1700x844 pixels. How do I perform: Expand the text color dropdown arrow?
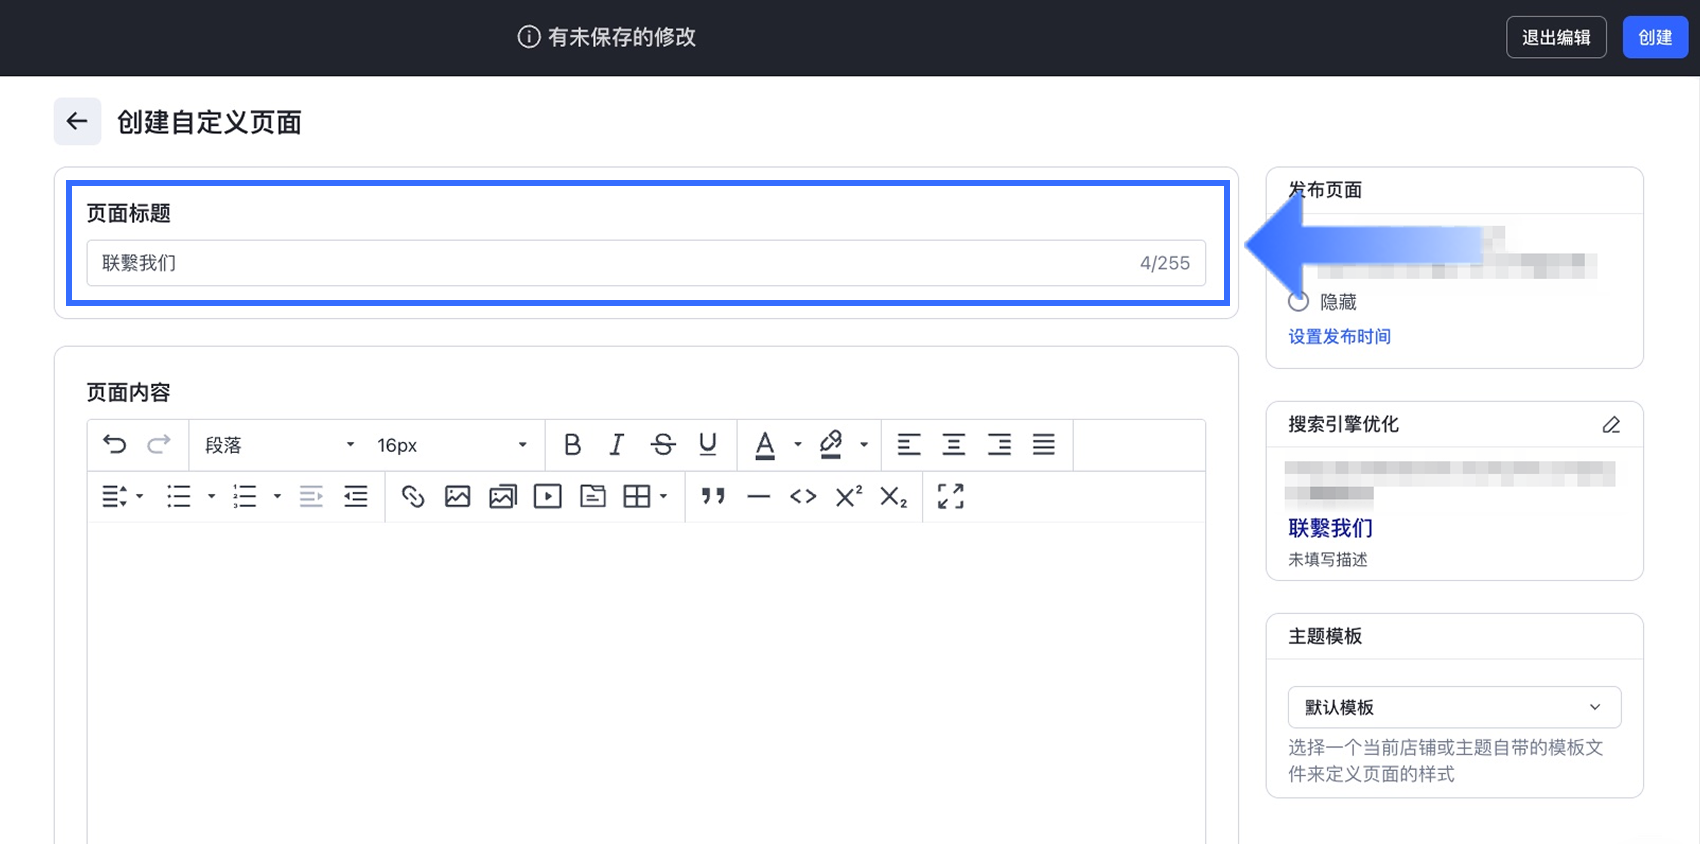798,444
